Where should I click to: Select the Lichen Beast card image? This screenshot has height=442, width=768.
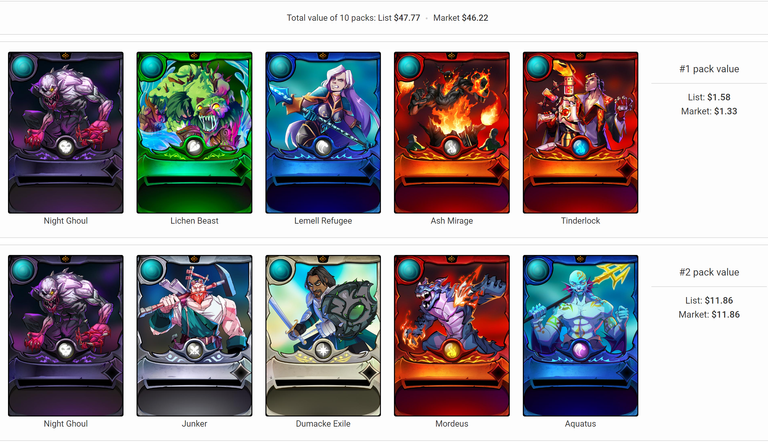coord(194,133)
